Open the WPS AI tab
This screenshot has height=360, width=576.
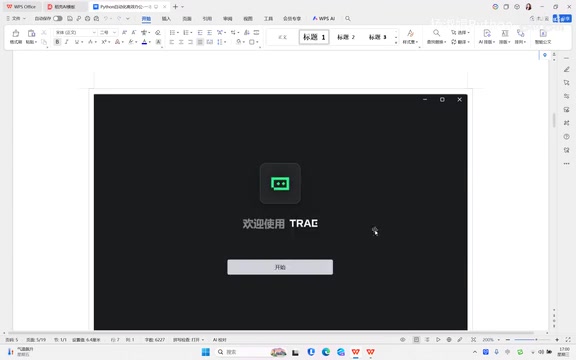click(x=324, y=18)
